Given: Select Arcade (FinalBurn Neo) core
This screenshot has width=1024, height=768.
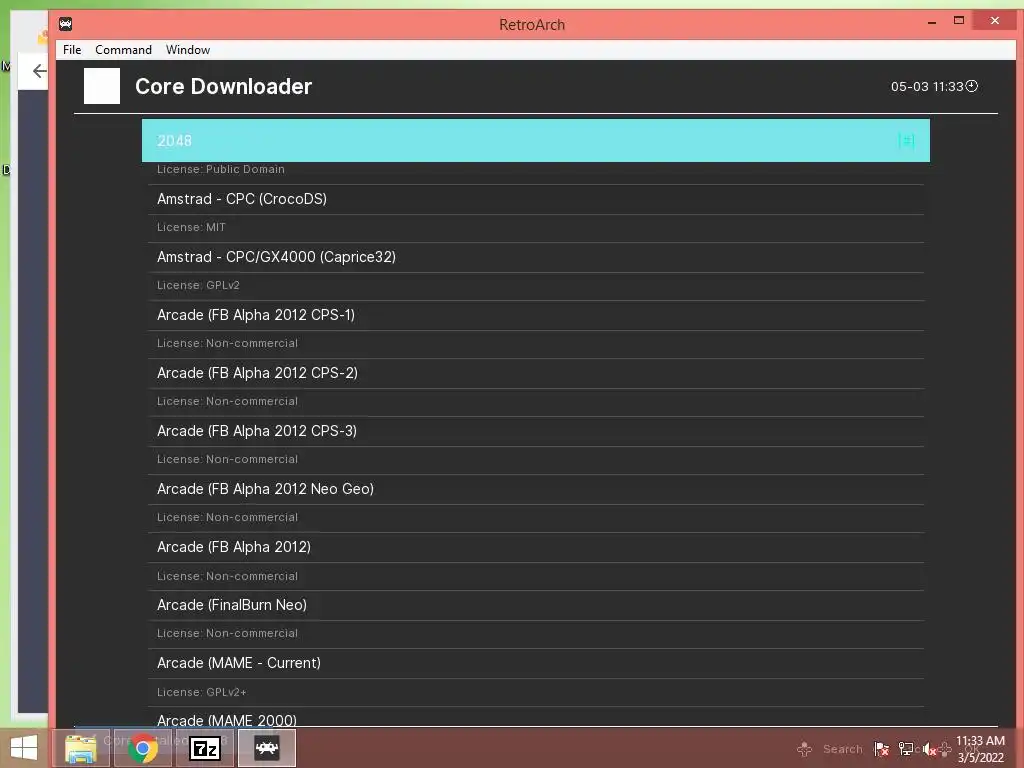Looking at the screenshot, I should coord(536,605).
